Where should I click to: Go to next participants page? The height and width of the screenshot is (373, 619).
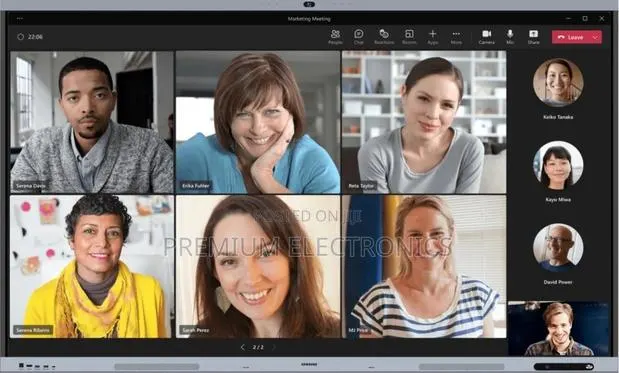[x=274, y=347]
